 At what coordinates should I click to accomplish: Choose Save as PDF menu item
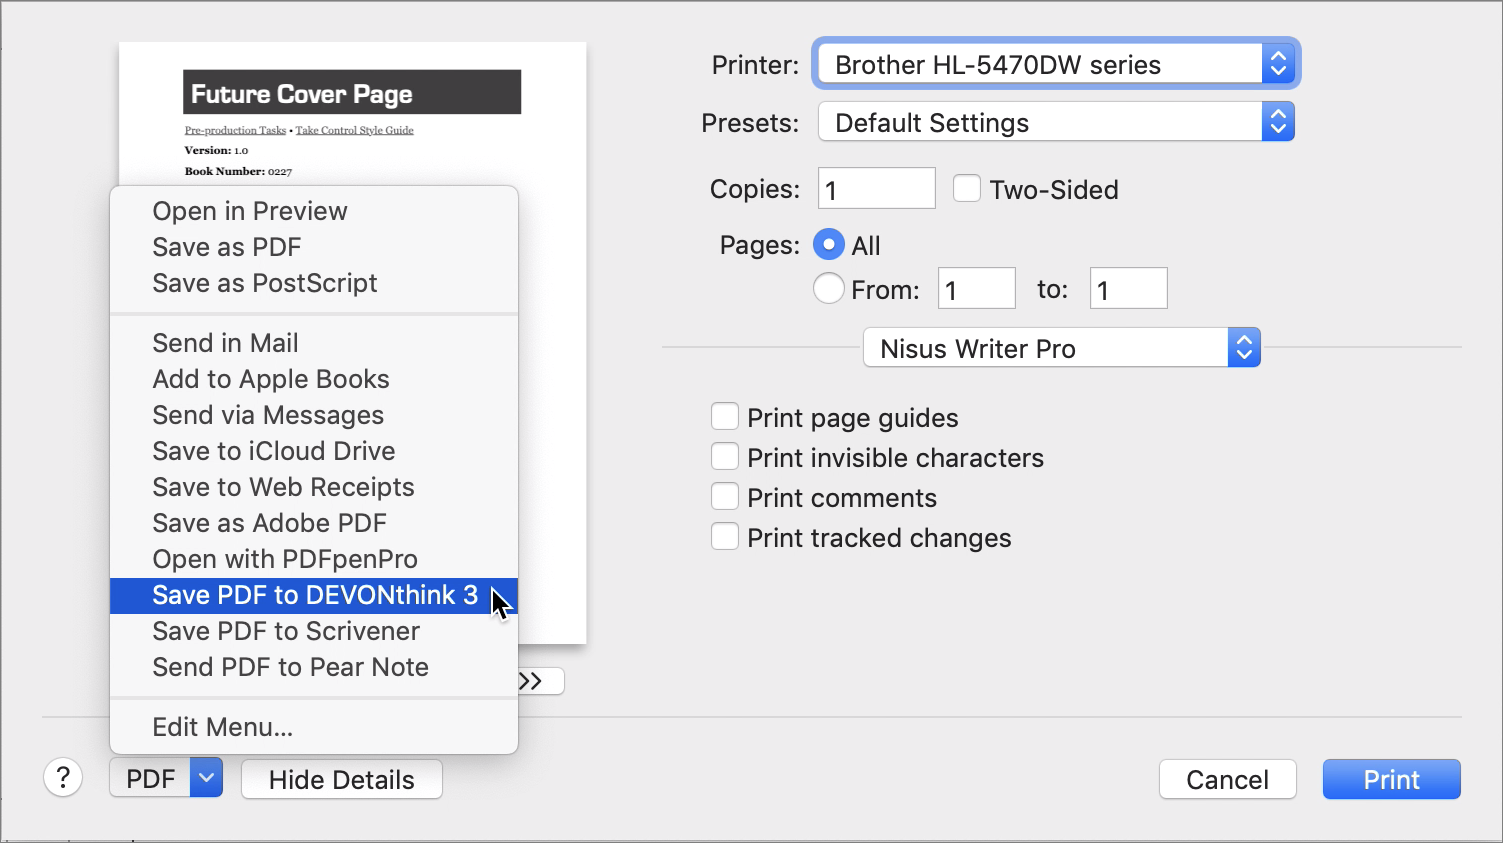(x=314, y=247)
